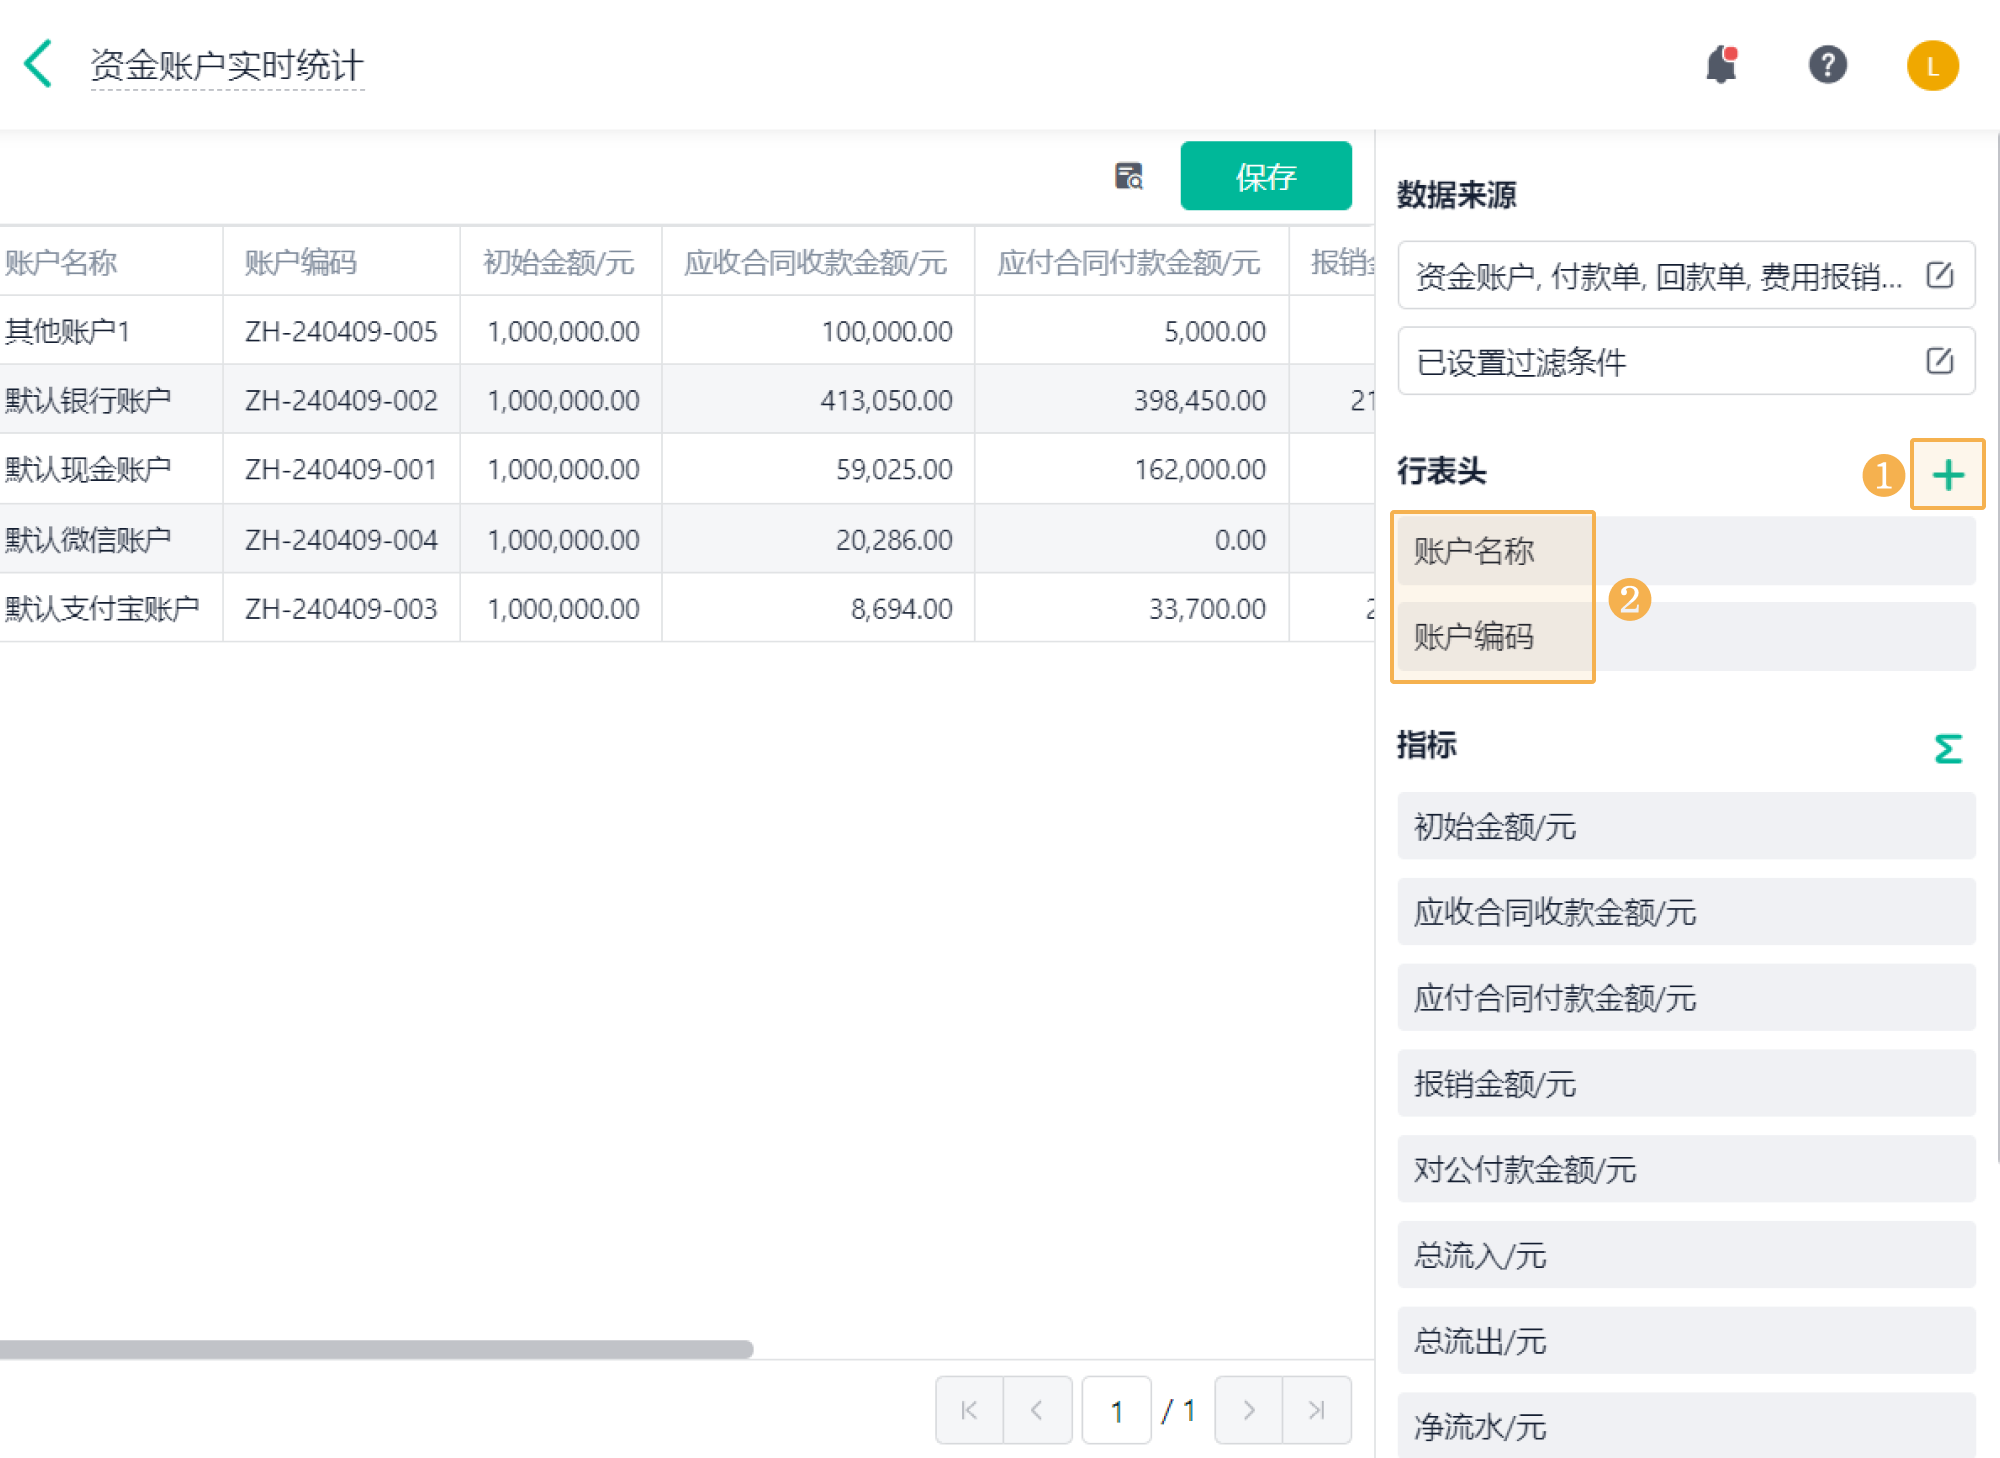
Task: Click the horizontal table scrollbar
Action: [x=376, y=1349]
